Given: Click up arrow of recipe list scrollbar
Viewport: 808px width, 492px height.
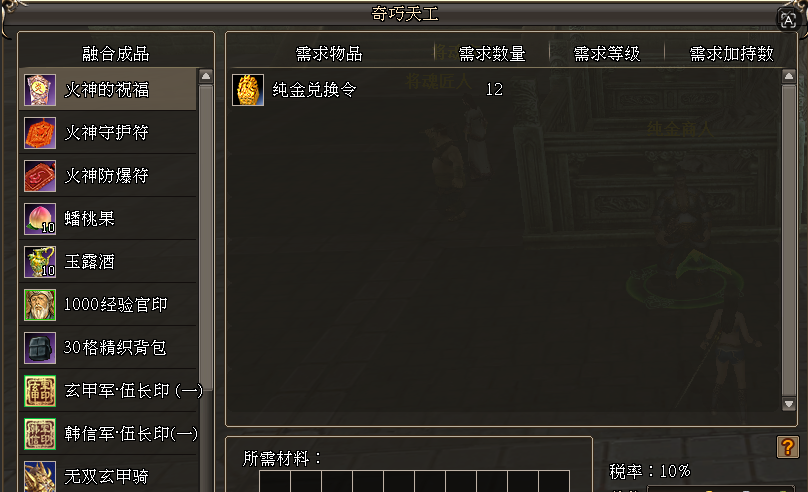Looking at the screenshot, I should coord(206,76).
